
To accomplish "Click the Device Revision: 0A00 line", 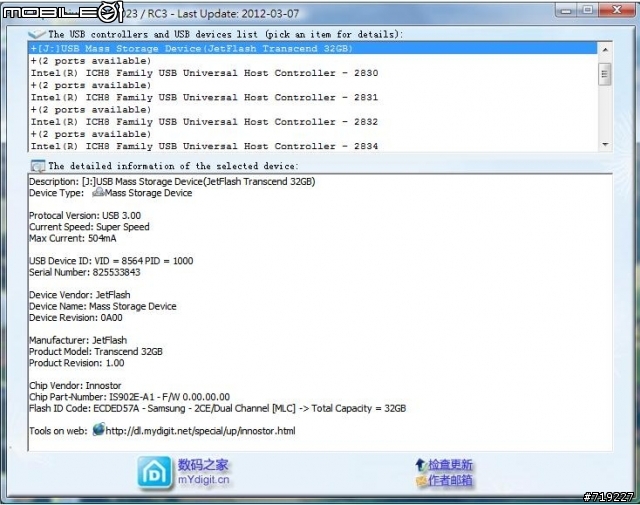I will coord(76,317).
